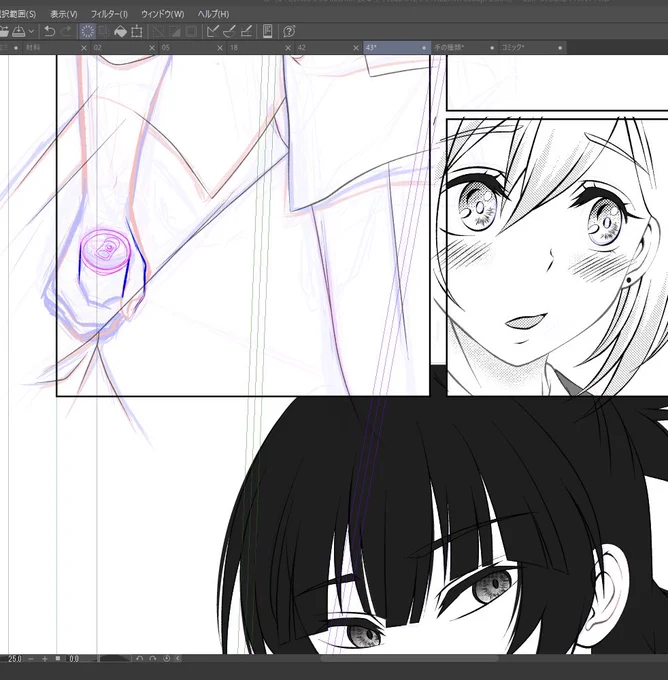Screen dimensions: 668x680
Task: Open the ウィンドウ(W) menu
Action: tap(163, 14)
